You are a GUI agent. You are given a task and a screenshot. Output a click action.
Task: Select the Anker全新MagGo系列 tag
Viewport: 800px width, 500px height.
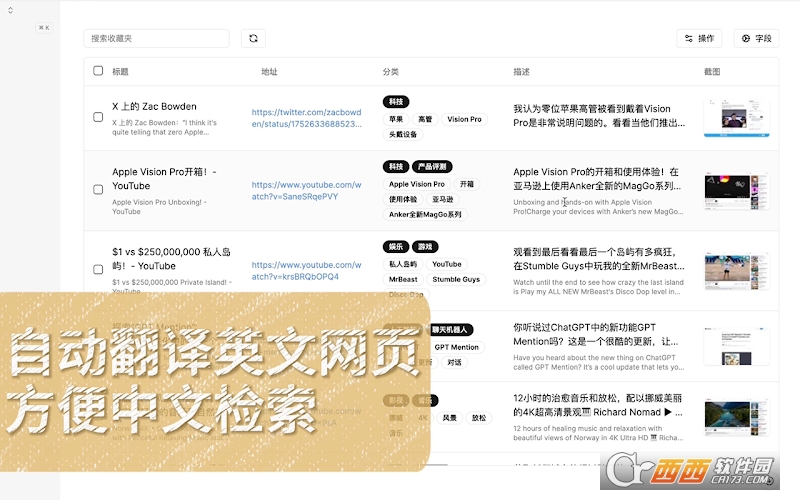(x=425, y=214)
